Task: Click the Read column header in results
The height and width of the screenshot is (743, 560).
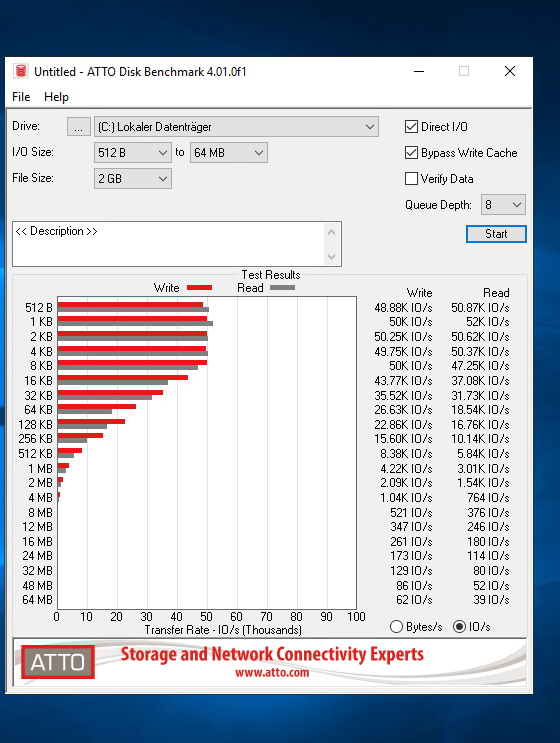Action: 496,292
